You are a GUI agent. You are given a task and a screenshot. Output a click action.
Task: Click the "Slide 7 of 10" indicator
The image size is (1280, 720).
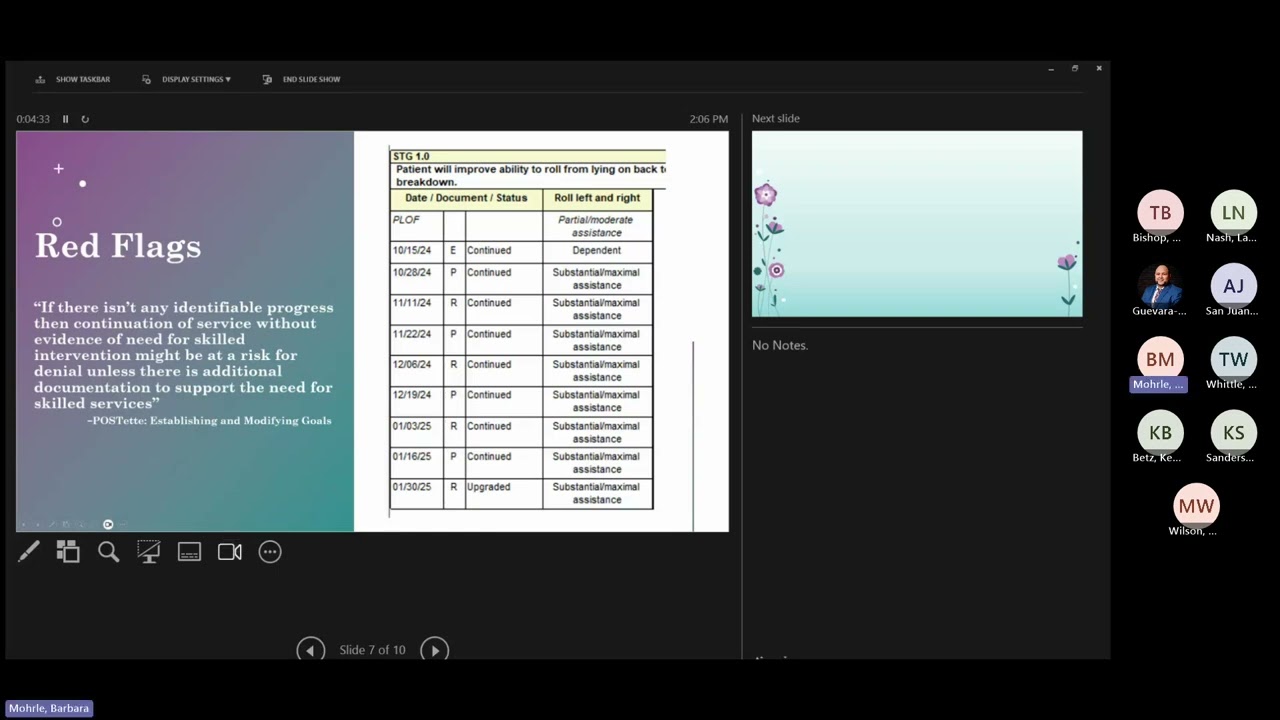[x=372, y=650]
